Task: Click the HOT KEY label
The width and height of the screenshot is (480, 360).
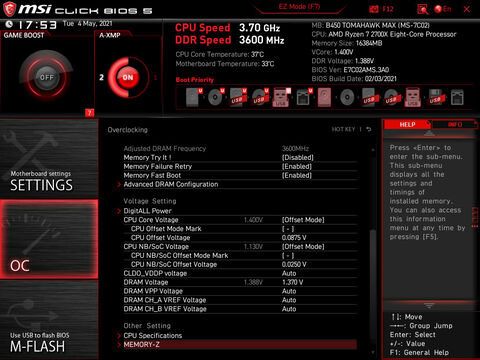Action: [343, 129]
